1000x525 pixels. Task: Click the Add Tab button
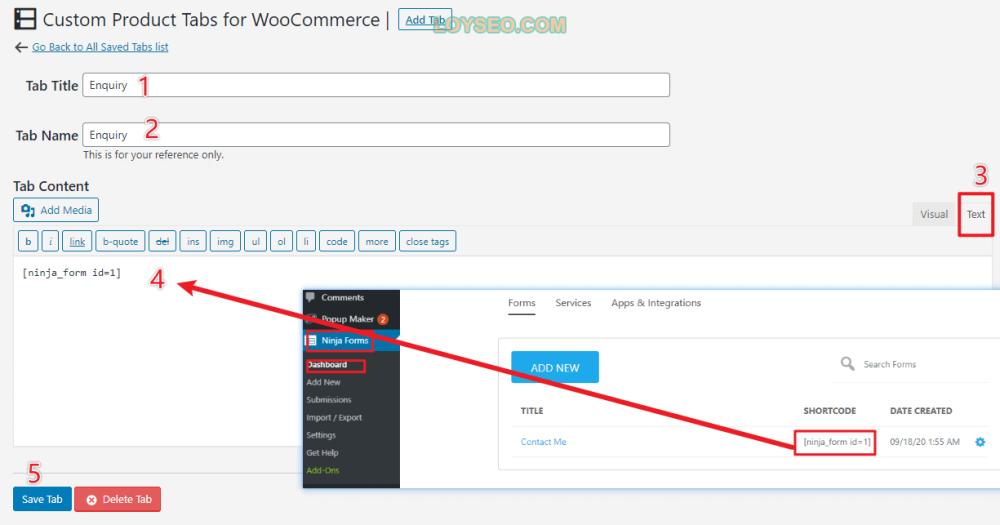425,20
